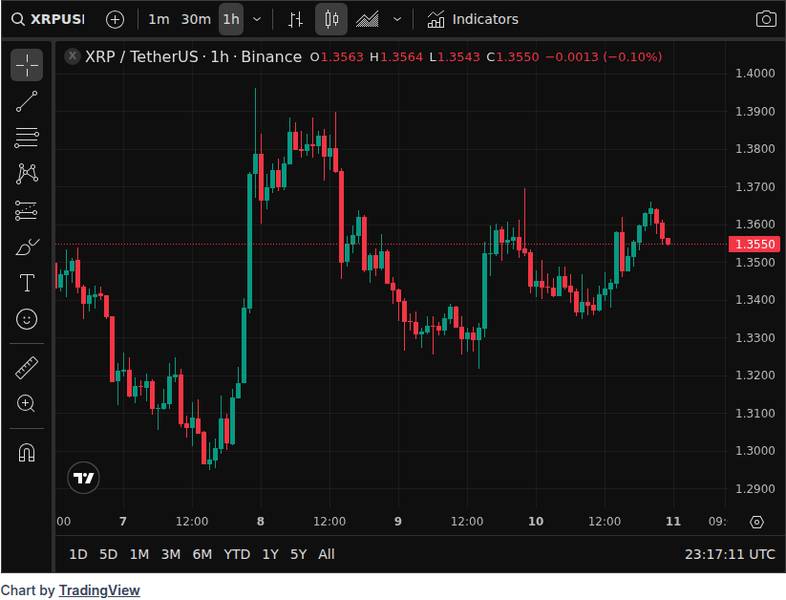The height and width of the screenshot is (600, 786).
Task: Toggle the magnet mode
Action: coord(27,453)
